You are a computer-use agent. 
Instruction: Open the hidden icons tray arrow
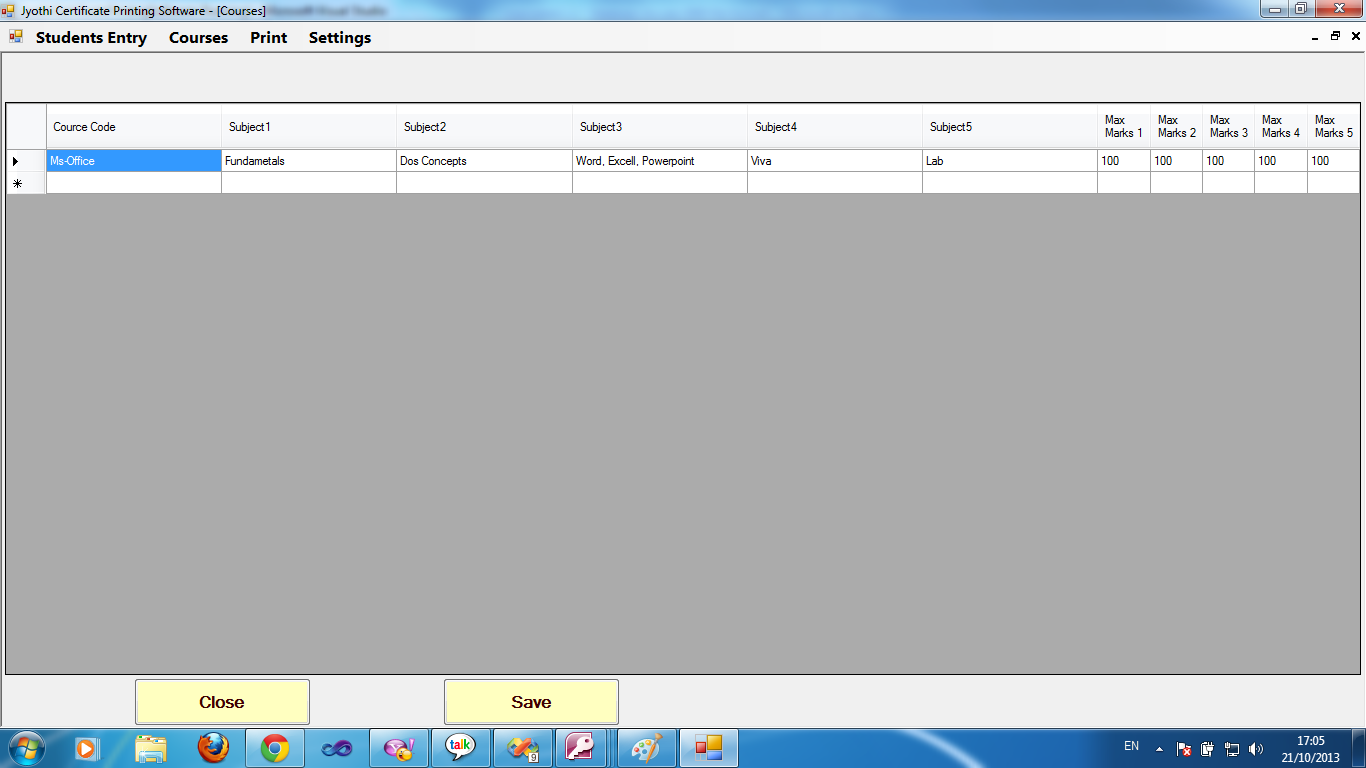click(x=1160, y=747)
